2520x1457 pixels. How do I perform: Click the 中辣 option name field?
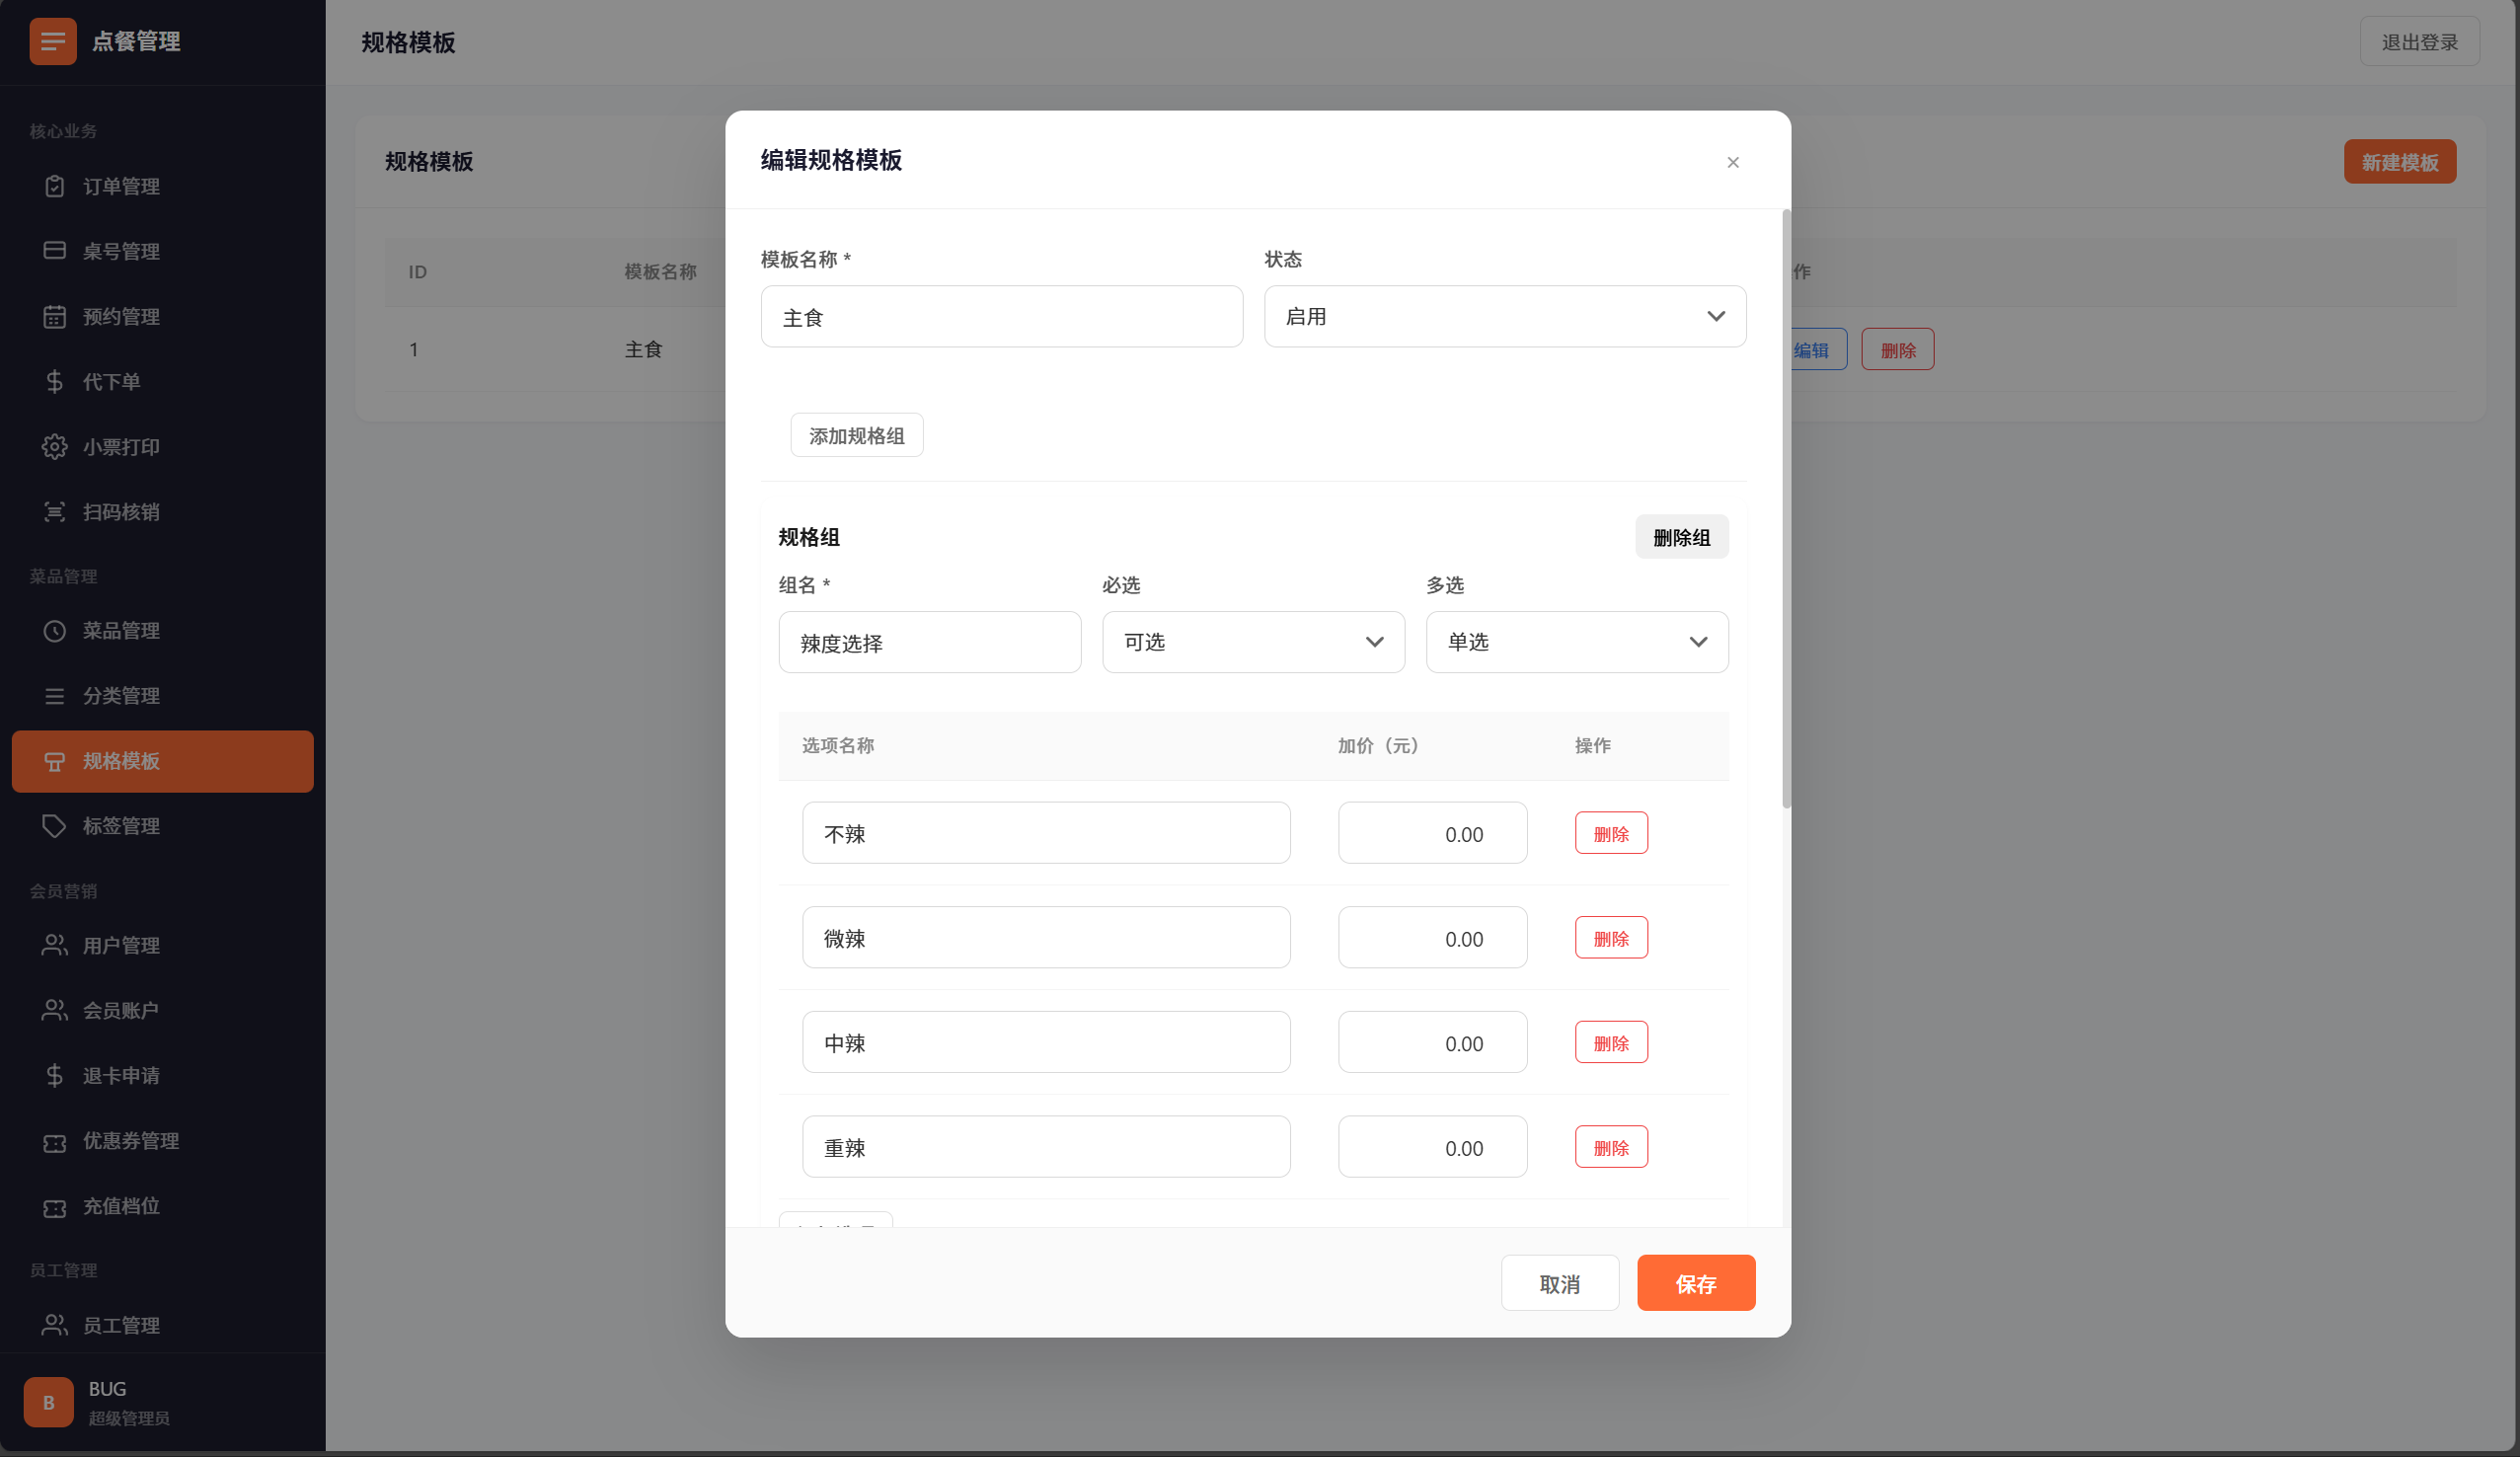click(x=1045, y=1042)
